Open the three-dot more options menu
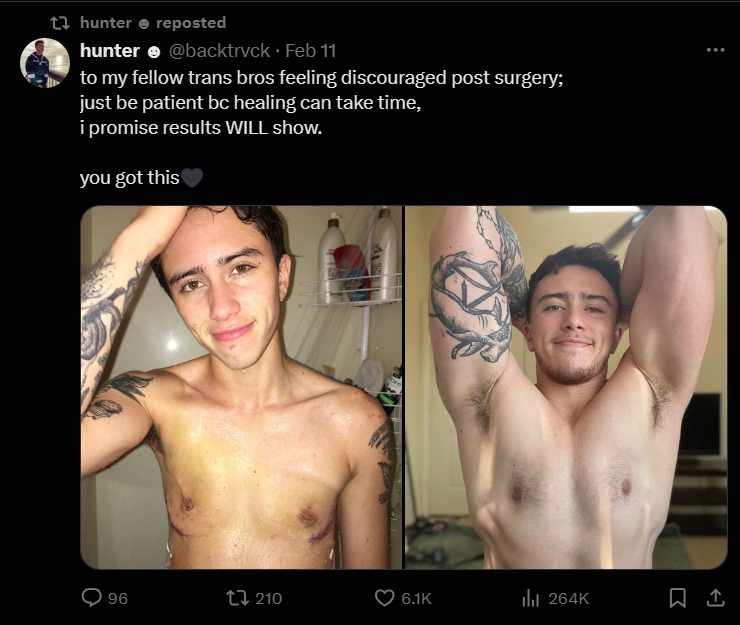Image resolution: width=740 pixels, height=625 pixels. (x=715, y=50)
